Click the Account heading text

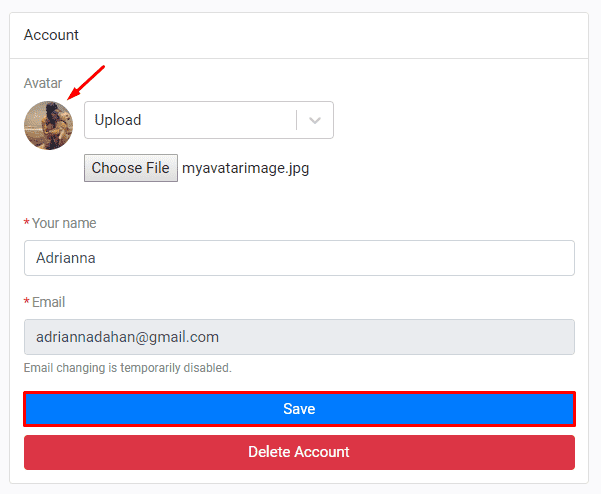click(51, 35)
